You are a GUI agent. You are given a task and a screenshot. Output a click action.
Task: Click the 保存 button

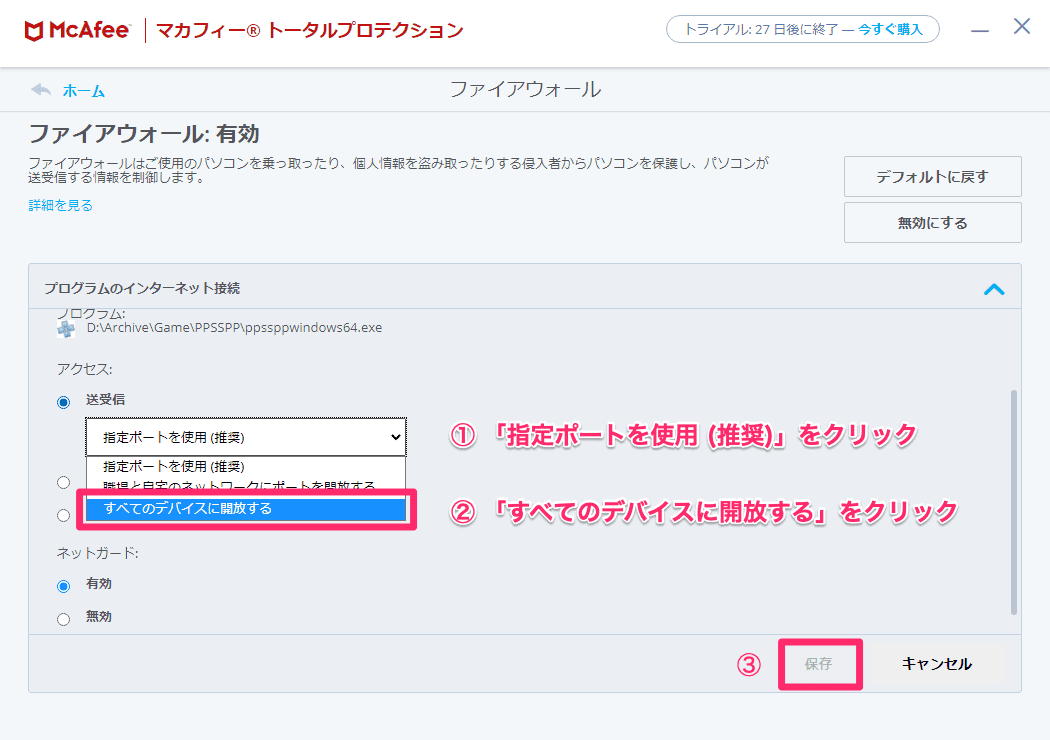coord(820,664)
